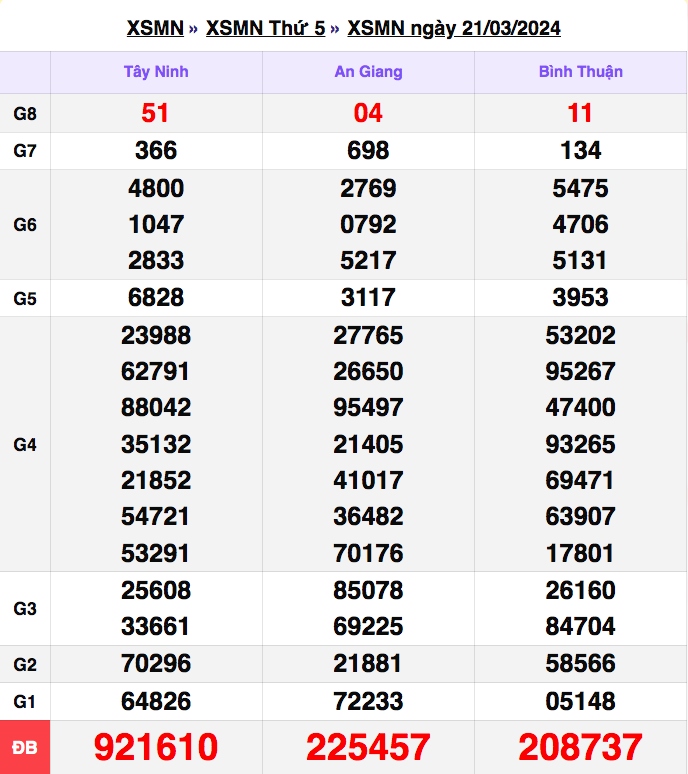Select G2 number 58566
The width and height of the screenshot is (688, 774).
[x=580, y=663]
